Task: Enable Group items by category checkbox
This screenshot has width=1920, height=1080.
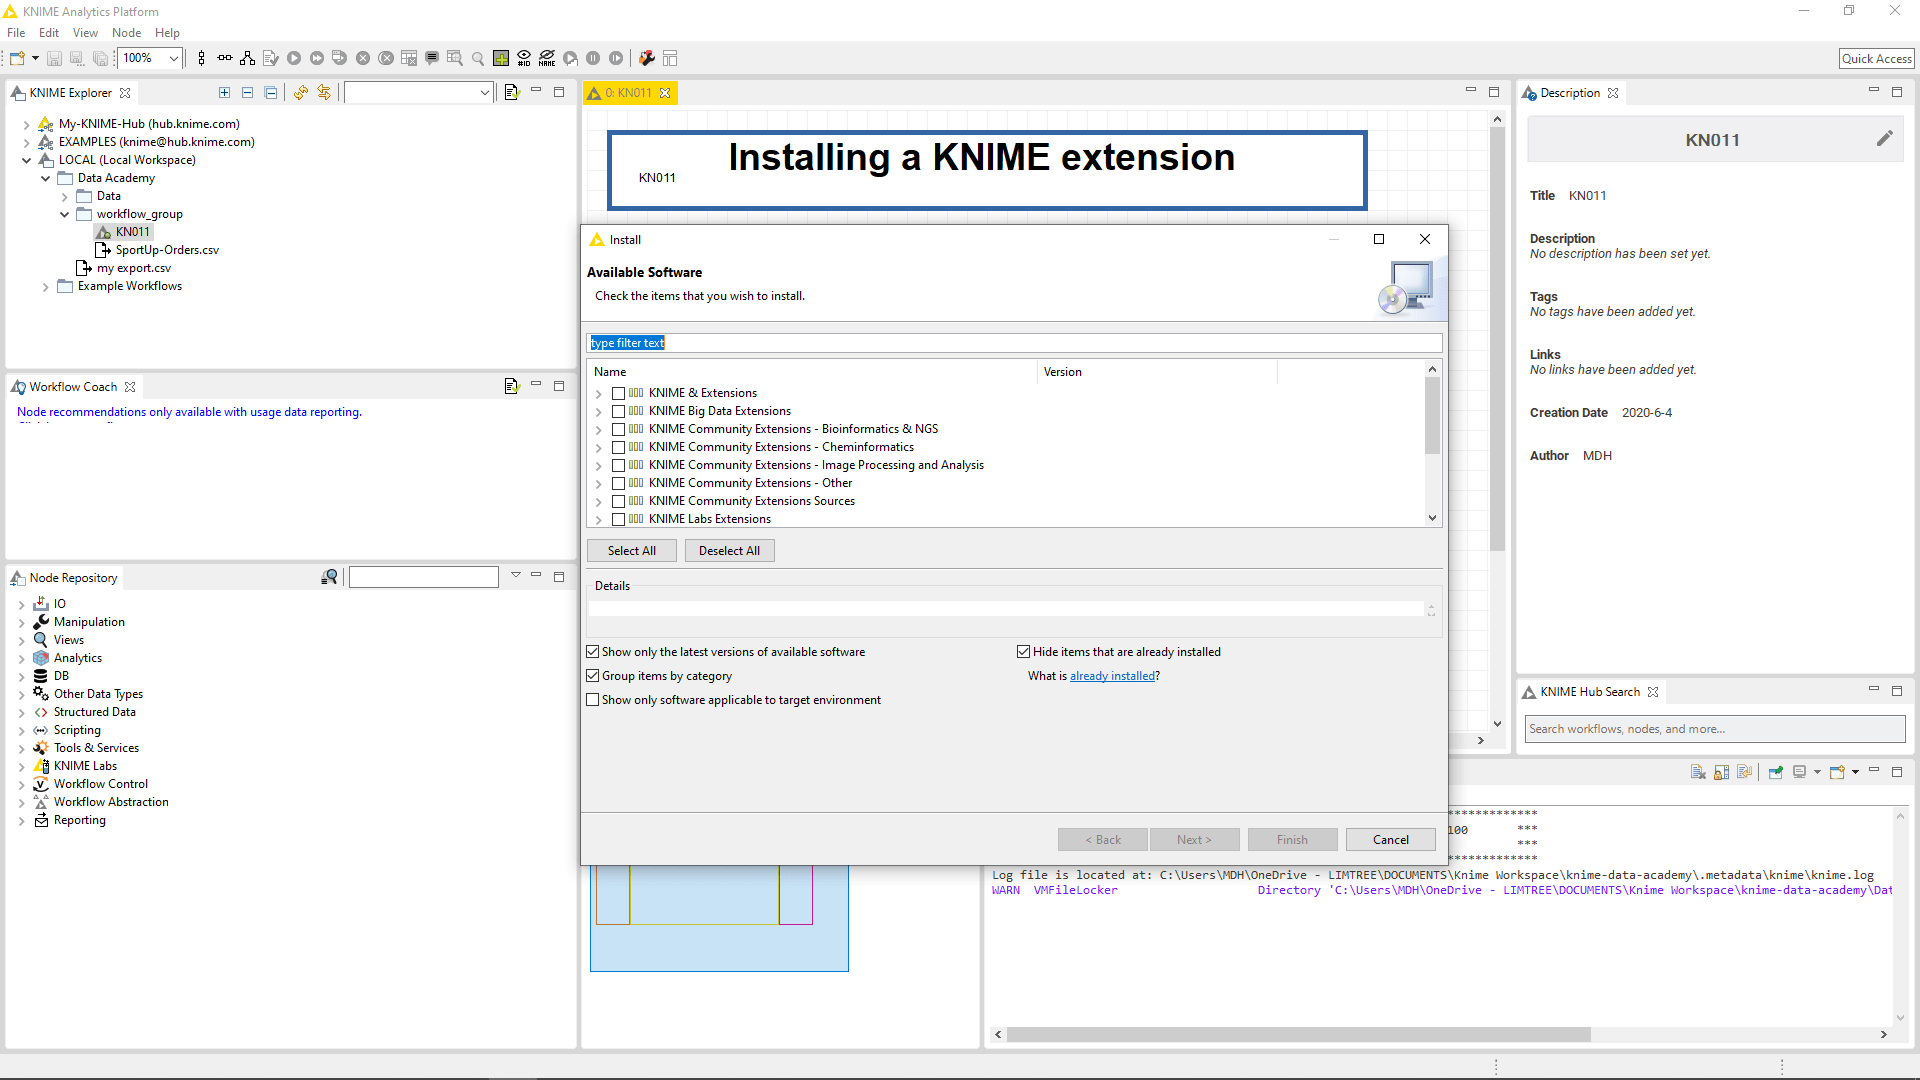Action: (593, 675)
